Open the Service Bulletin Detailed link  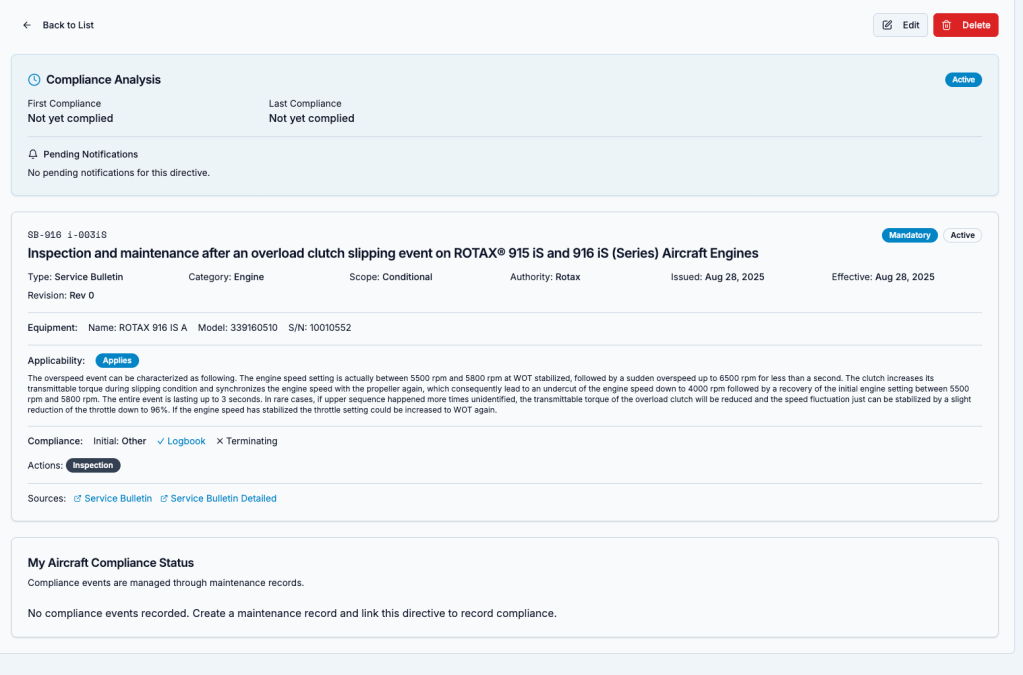pos(223,498)
